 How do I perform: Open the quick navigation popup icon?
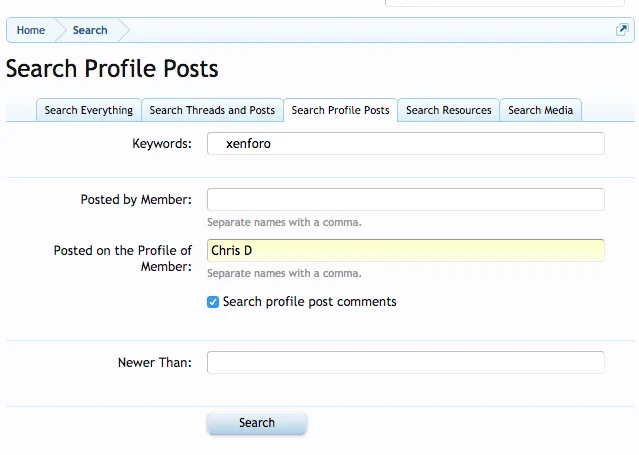(622, 30)
